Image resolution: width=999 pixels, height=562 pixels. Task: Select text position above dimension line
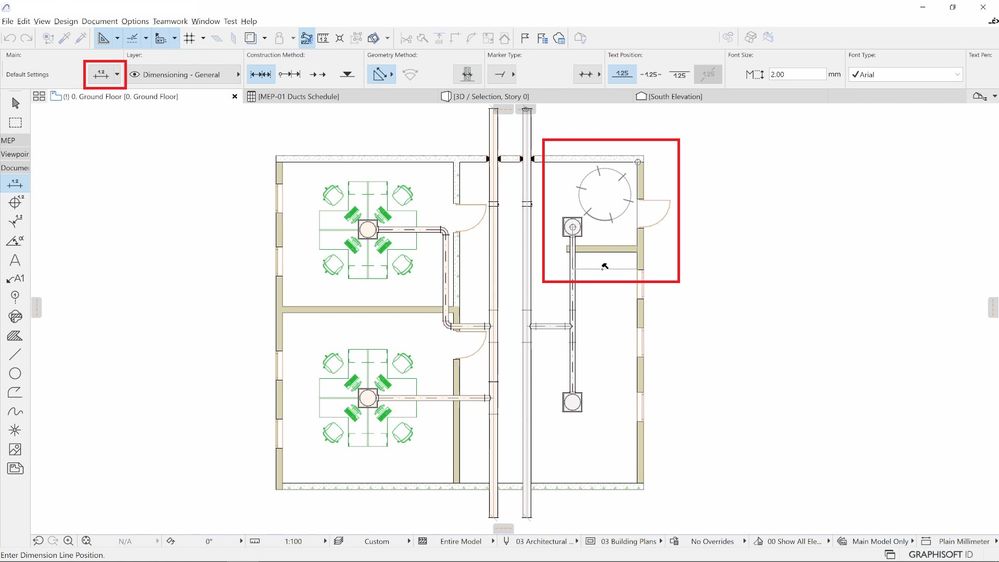click(622, 75)
